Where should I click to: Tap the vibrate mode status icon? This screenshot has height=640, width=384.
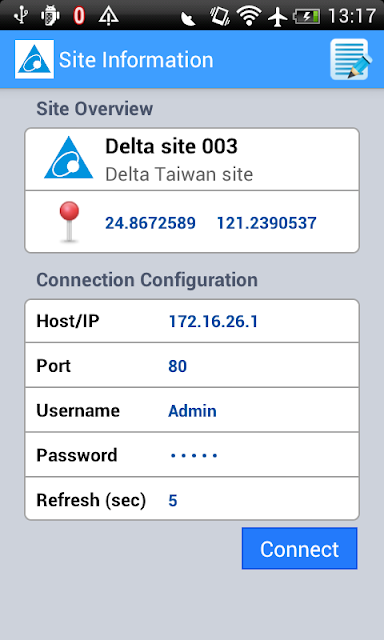coord(220,16)
